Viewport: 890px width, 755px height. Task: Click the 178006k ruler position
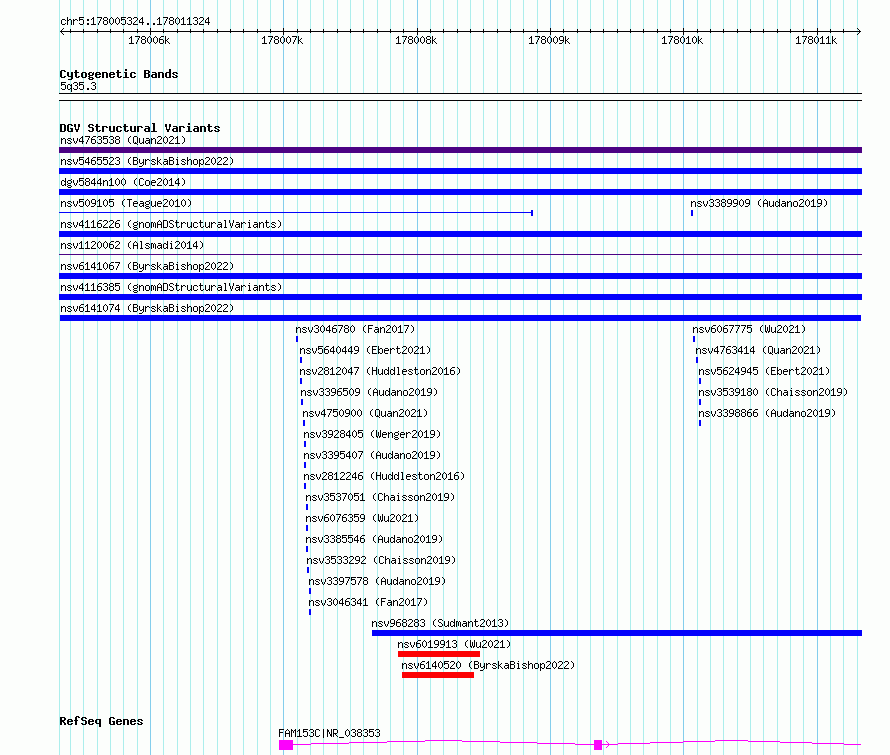click(149, 40)
